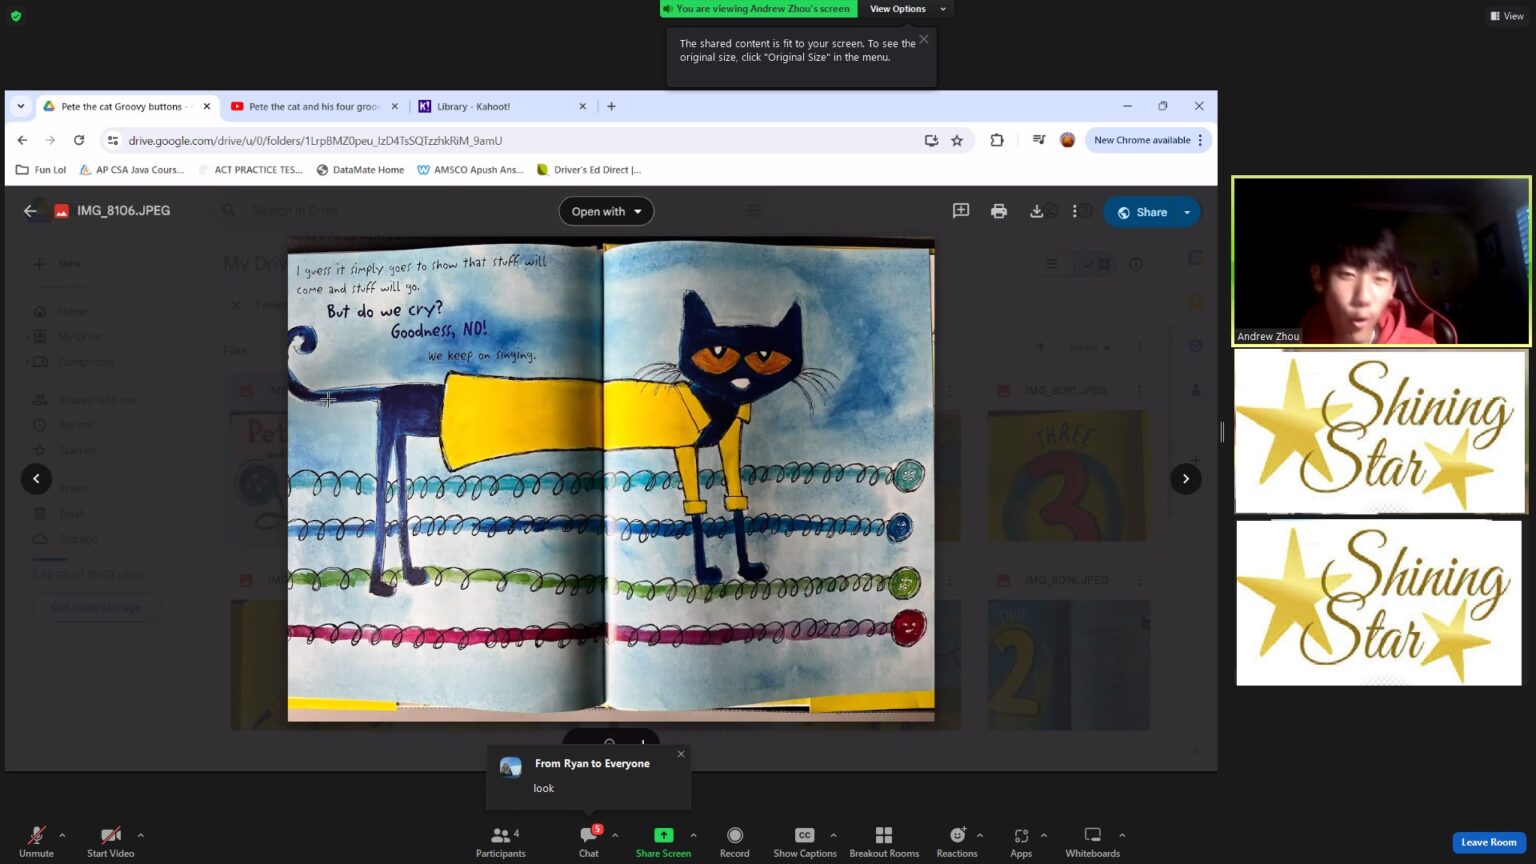Select Andrew Zhou's video tile
This screenshot has height=864, width=1536.
(x=1381, y=261)
